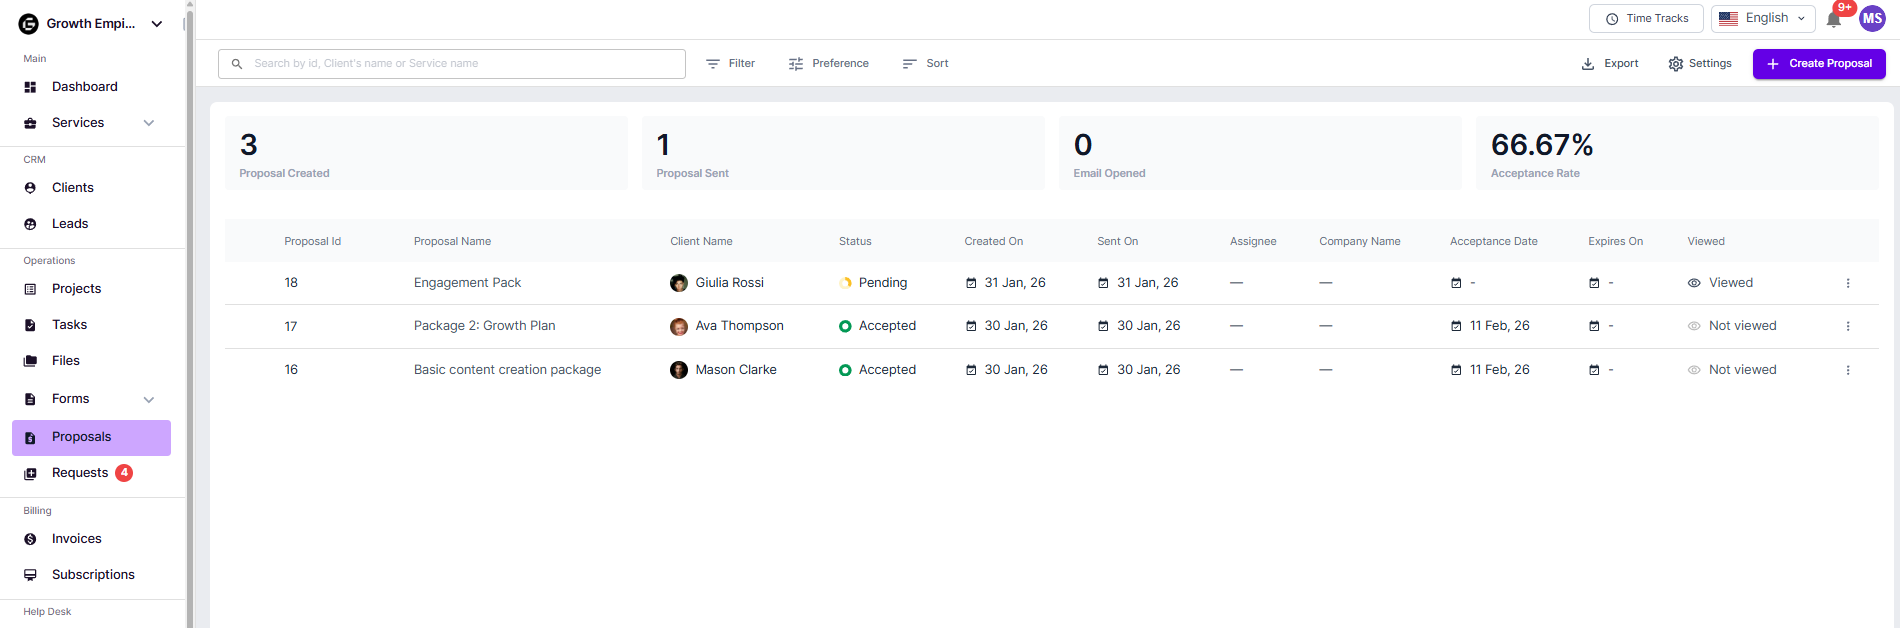Go to Invoices in sidebar
Screen dimensions: 1900x628
tap(77, 539)
